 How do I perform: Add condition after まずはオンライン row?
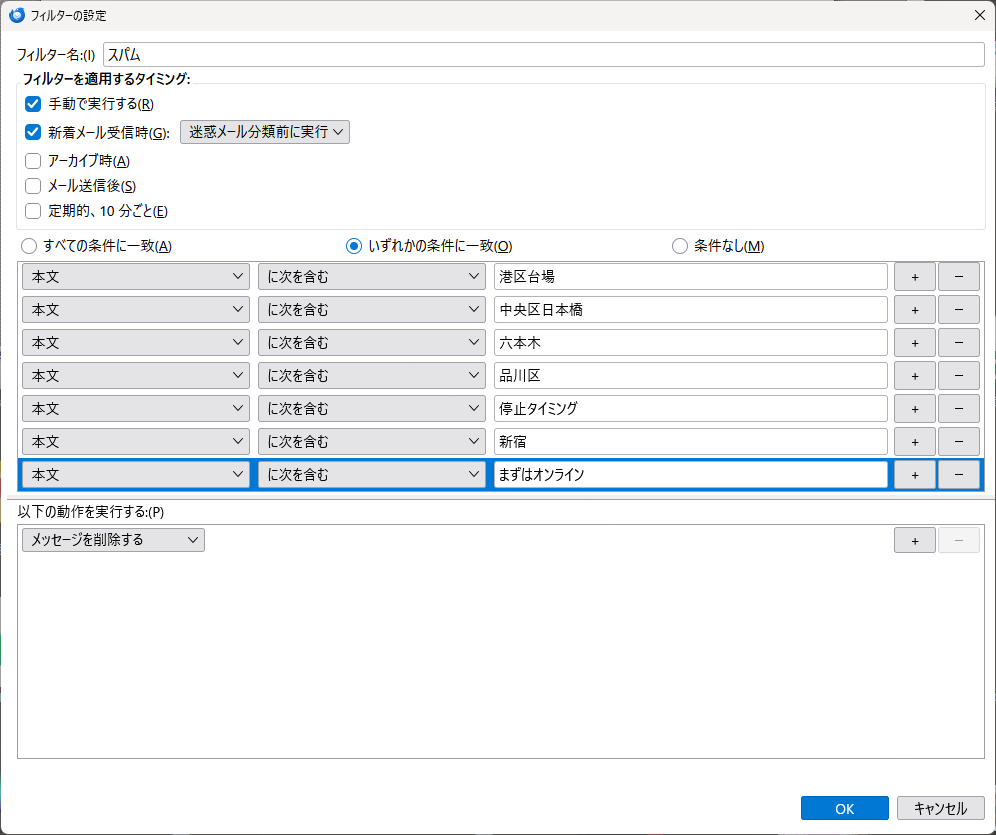pos(915,475)
